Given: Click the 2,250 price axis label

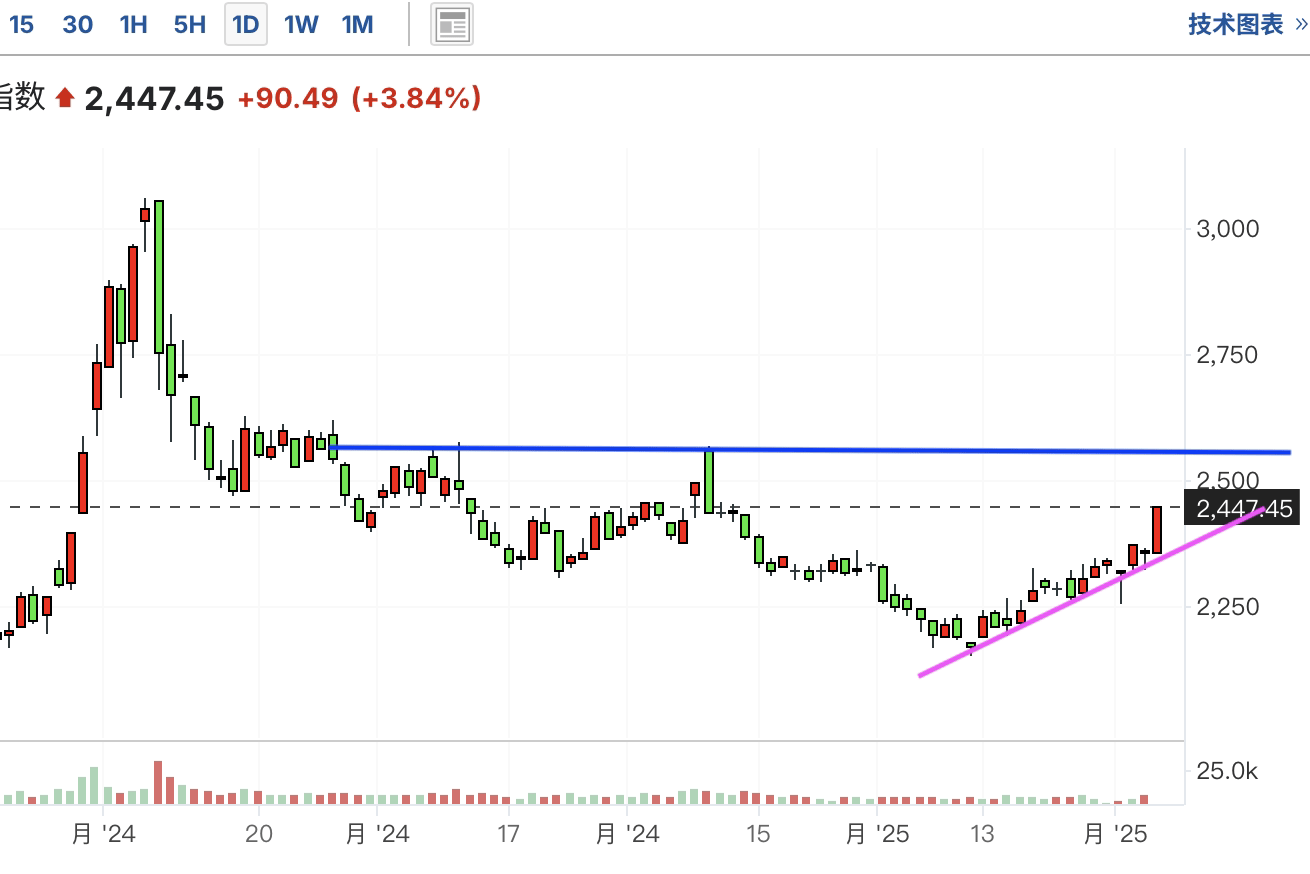Looking at the screenshot, I should click(x=1228, y=607).
